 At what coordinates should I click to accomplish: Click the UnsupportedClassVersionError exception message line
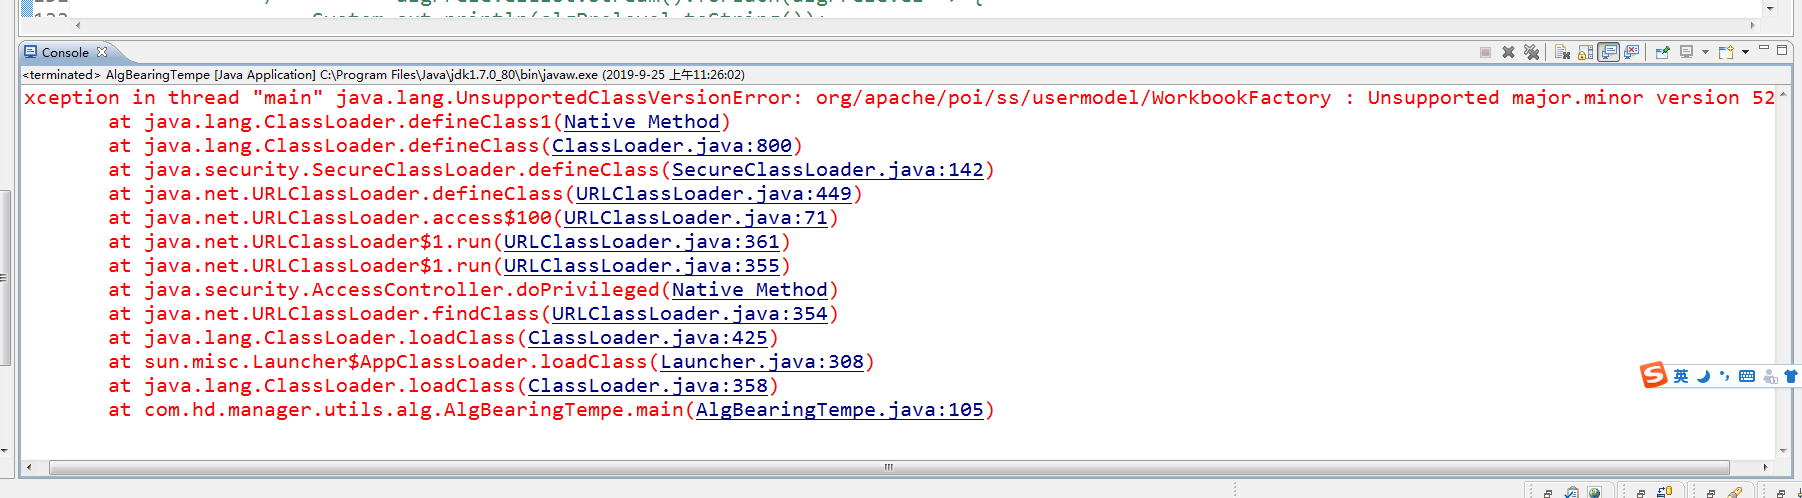(x=899, y=98)
